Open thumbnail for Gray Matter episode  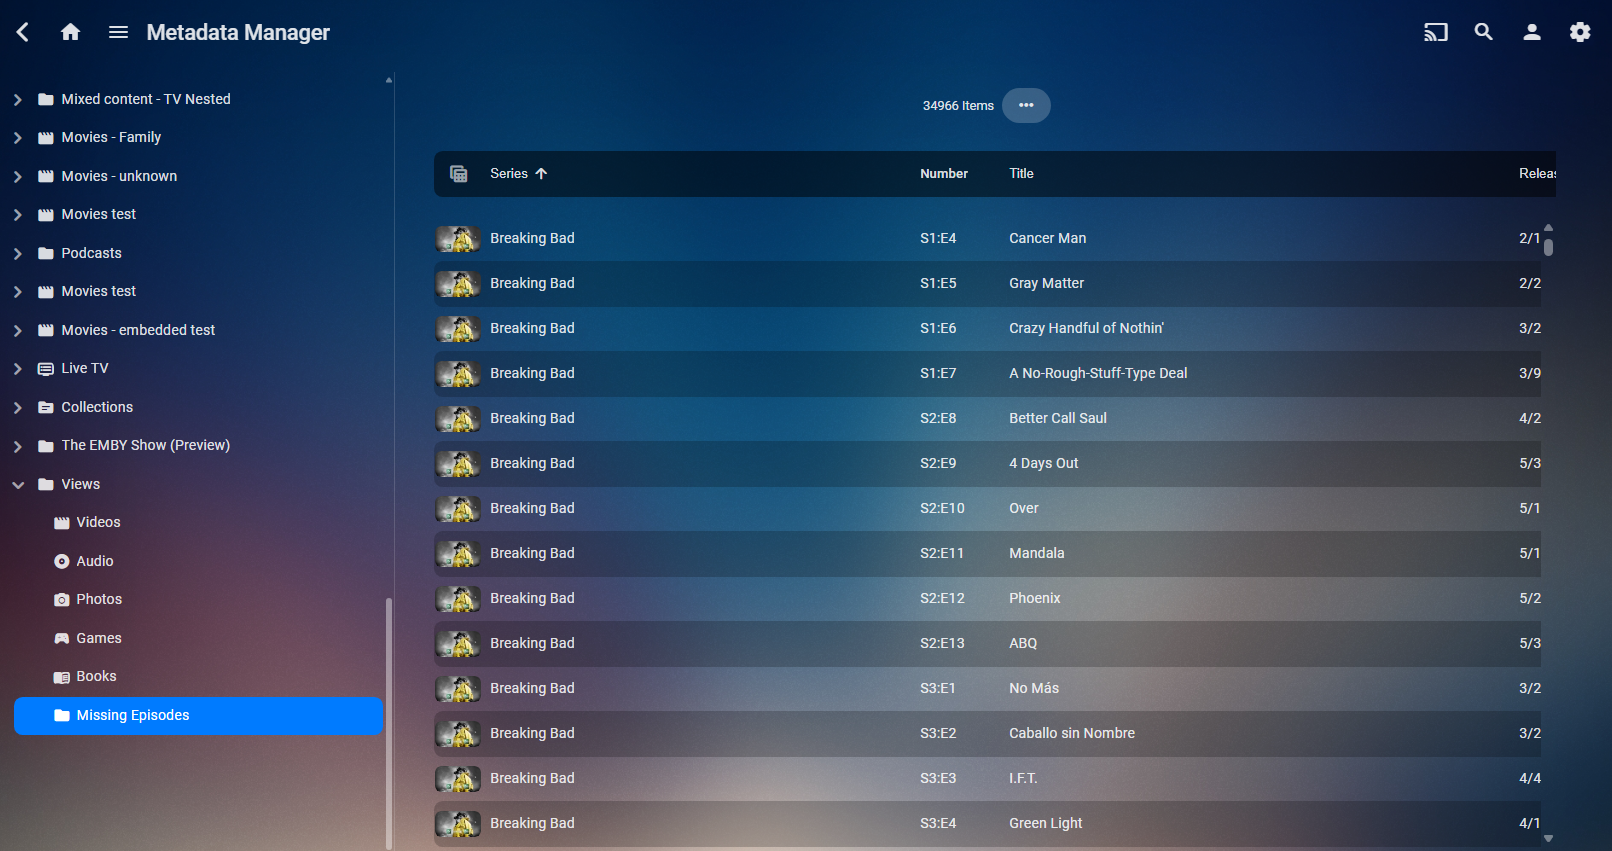[x=458, y=284]
